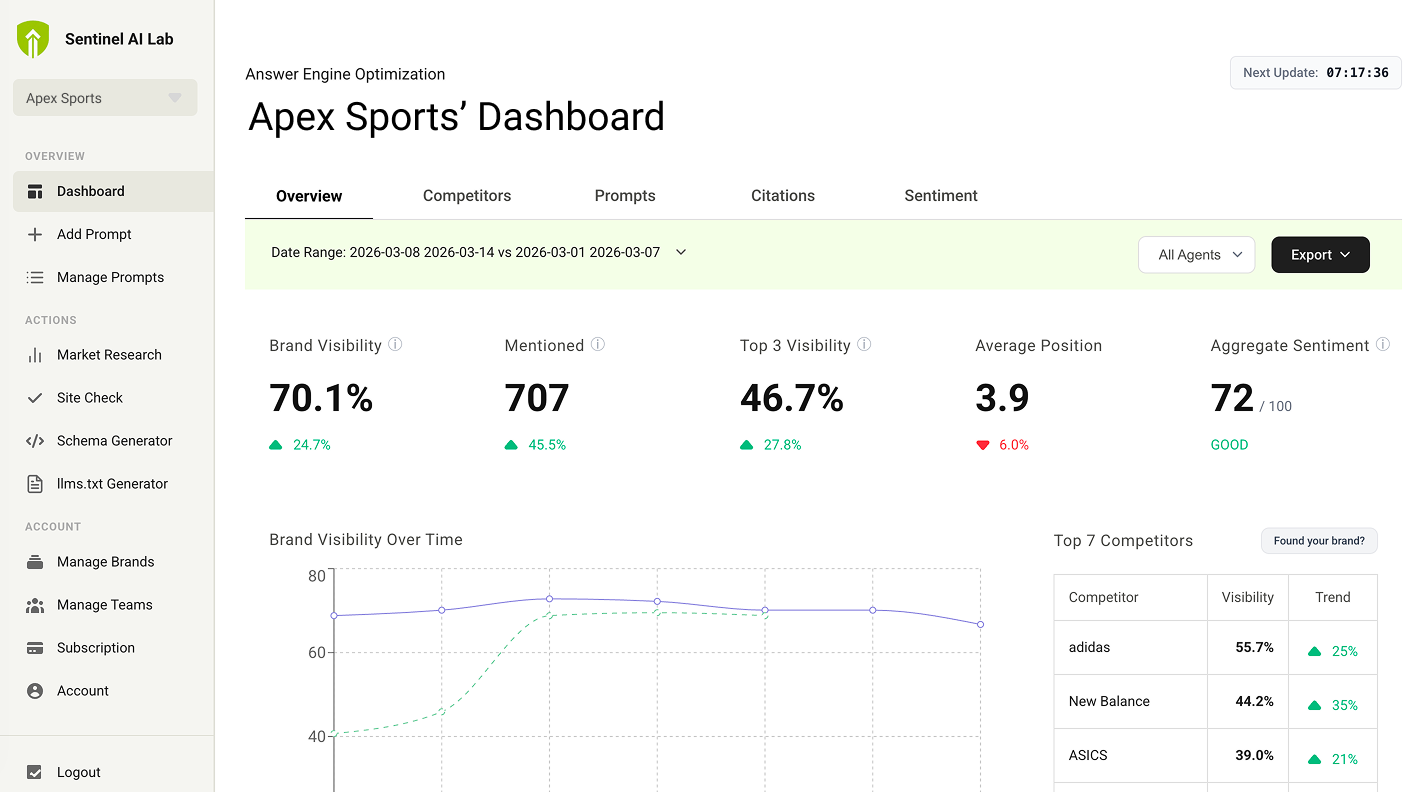Click the Trend column header
The height and width of the screenshot is (792, 1424).
pyautogui.click(x=1333, y=597)
